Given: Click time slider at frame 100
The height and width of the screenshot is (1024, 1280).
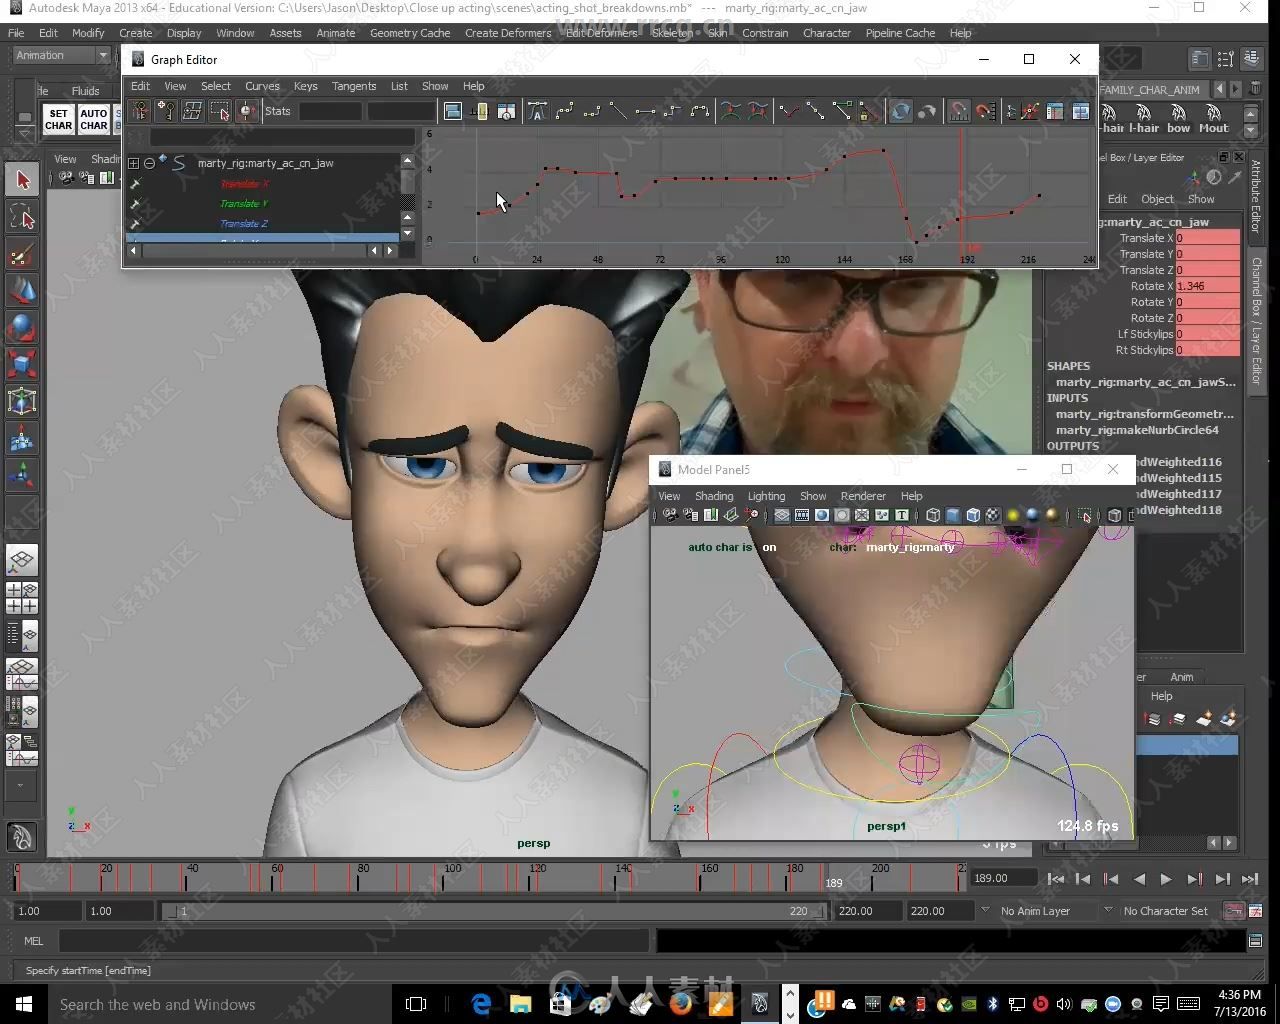Looking at the screenshot, I should tap(444, 880).
